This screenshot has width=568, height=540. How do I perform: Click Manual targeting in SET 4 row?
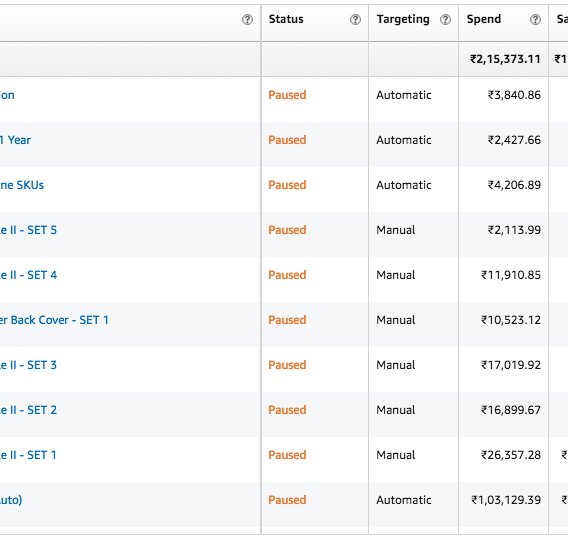pyautogui.click(x=396, y=275)
